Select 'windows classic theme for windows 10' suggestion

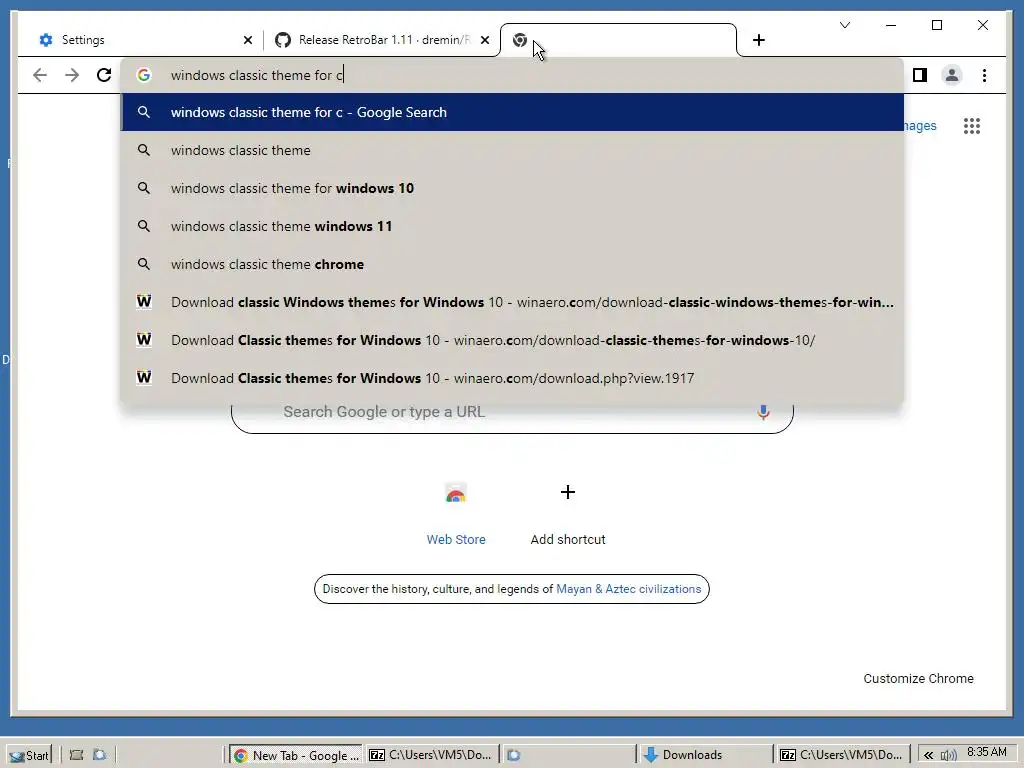[x=512, y=188]
